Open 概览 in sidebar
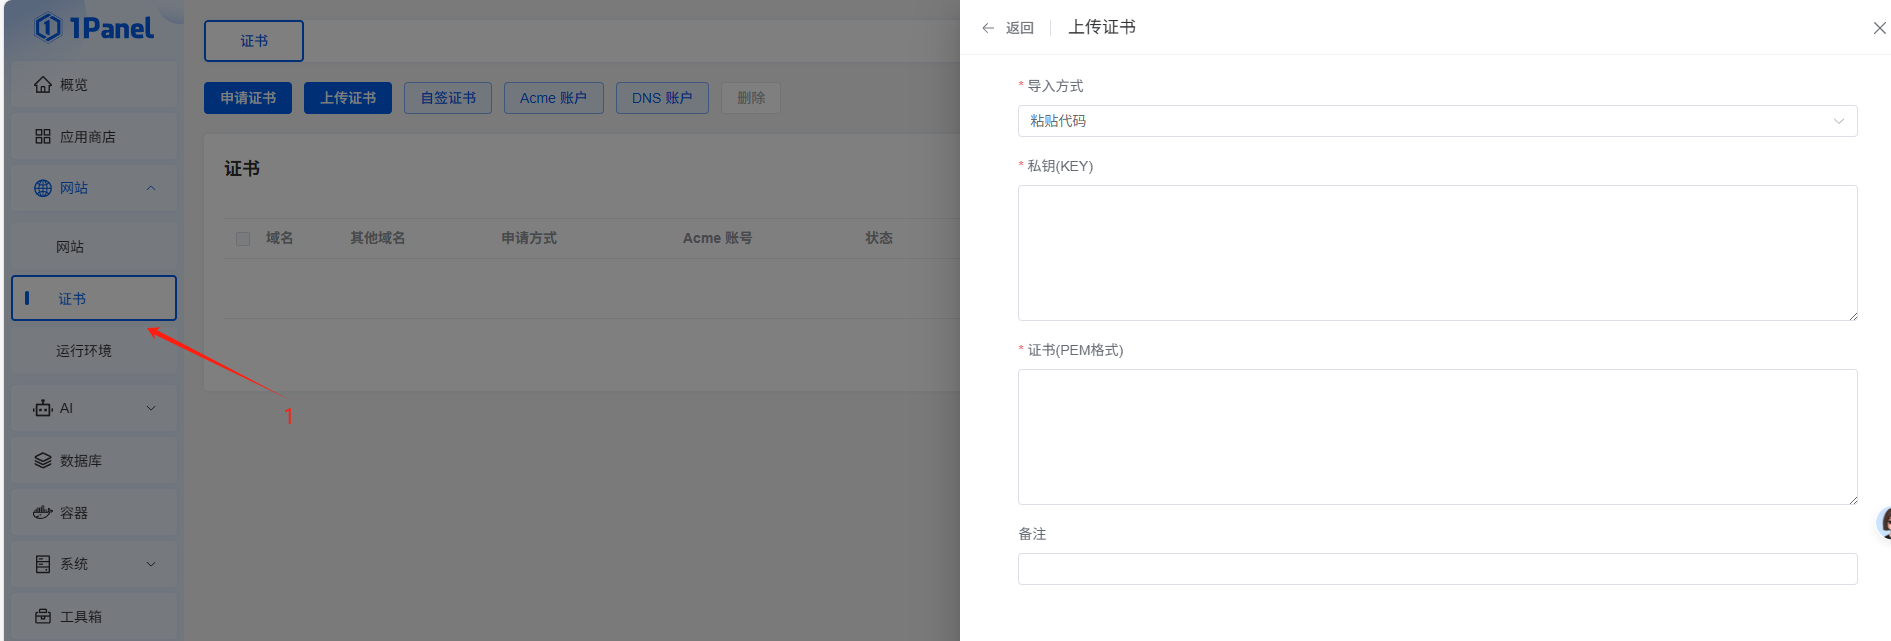 [94, 85]
